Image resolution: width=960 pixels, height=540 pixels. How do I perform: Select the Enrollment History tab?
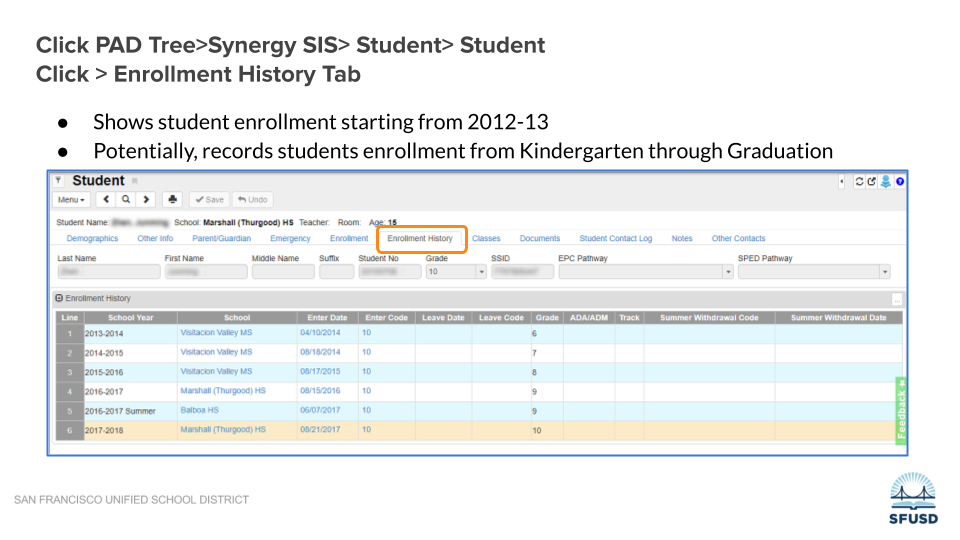pyautogui.click(x=420, y=239)
